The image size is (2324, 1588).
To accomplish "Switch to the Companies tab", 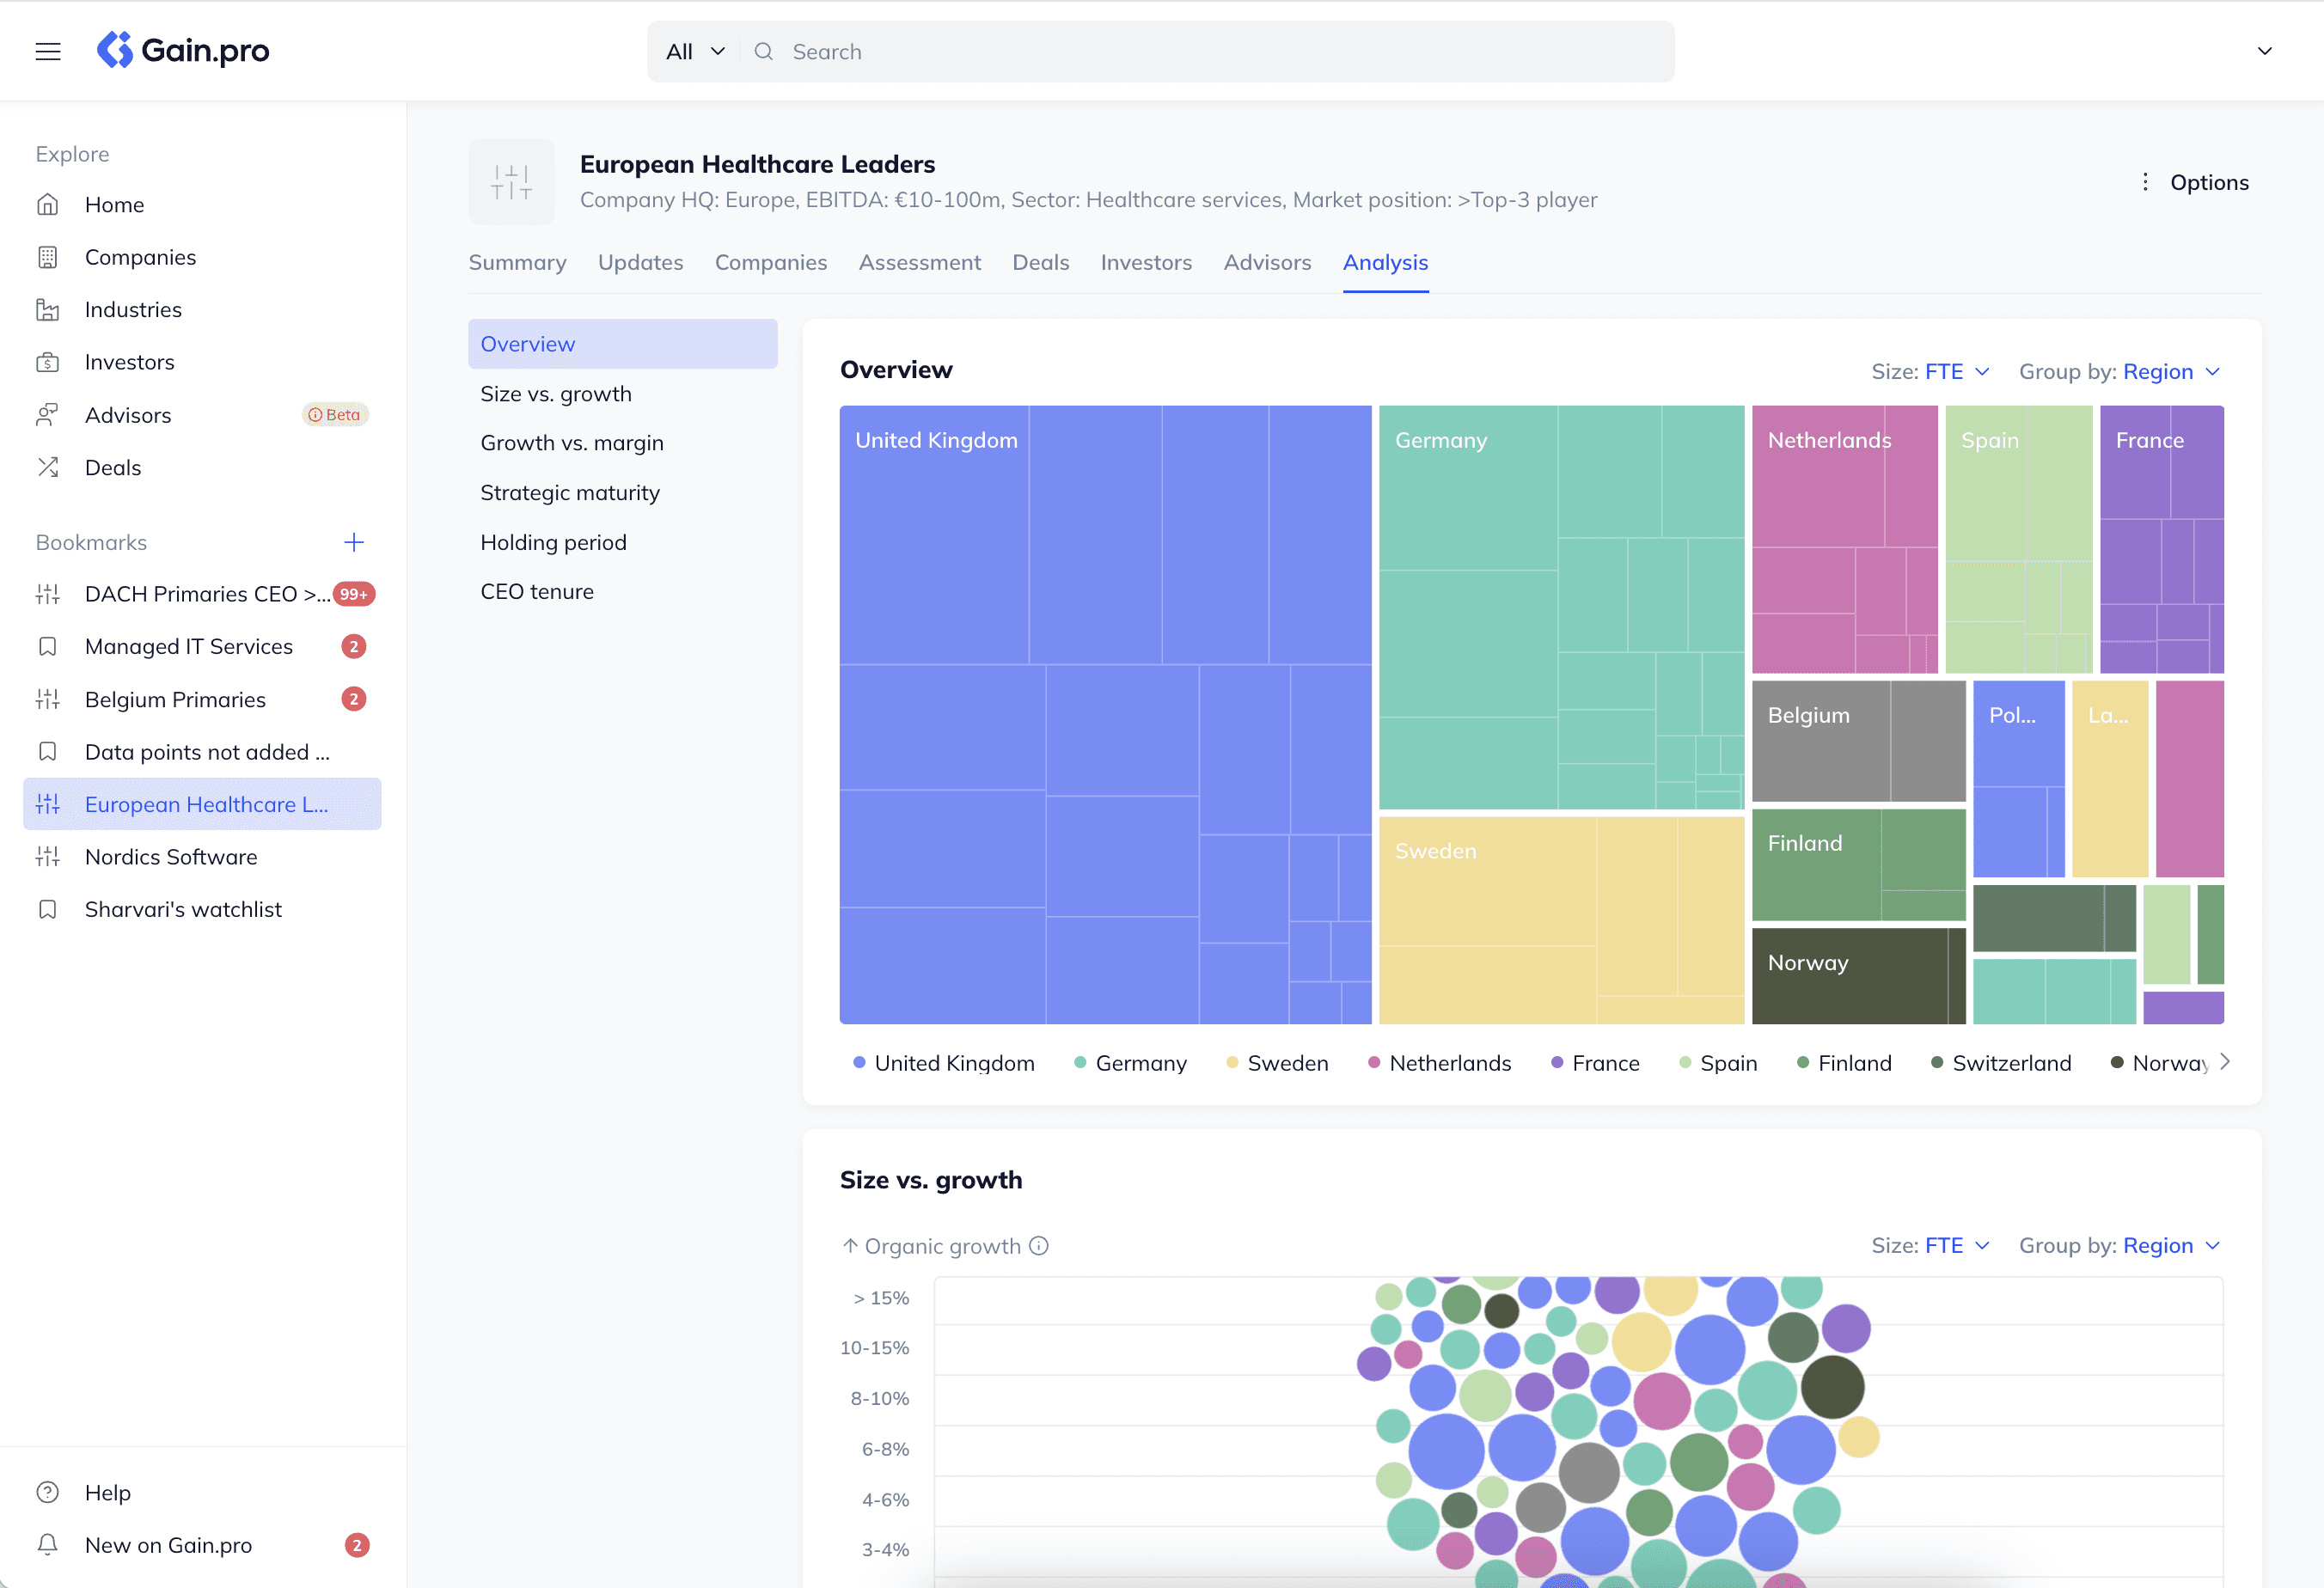I will pos(770,262).
